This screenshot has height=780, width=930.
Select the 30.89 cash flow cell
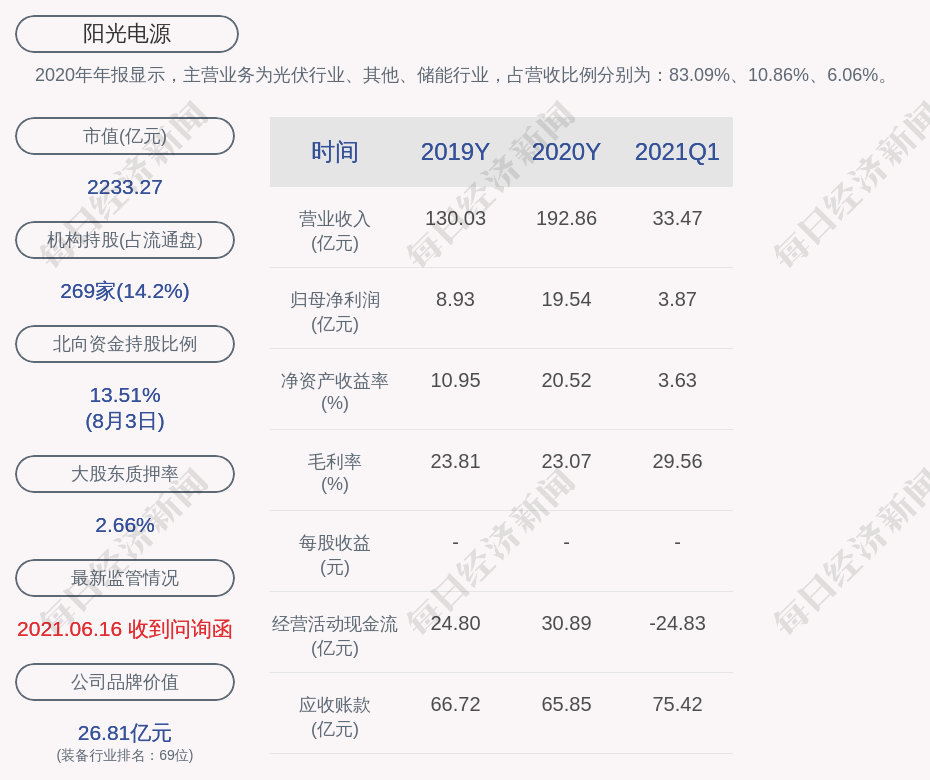tap(566, 623)
